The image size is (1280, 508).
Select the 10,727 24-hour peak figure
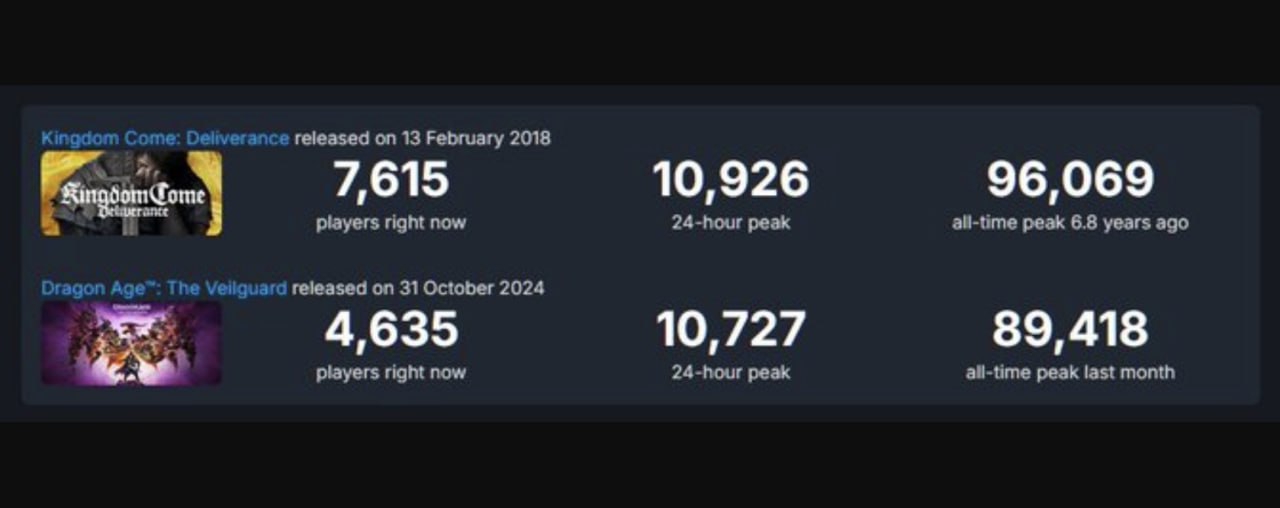[x=730, y=330]
